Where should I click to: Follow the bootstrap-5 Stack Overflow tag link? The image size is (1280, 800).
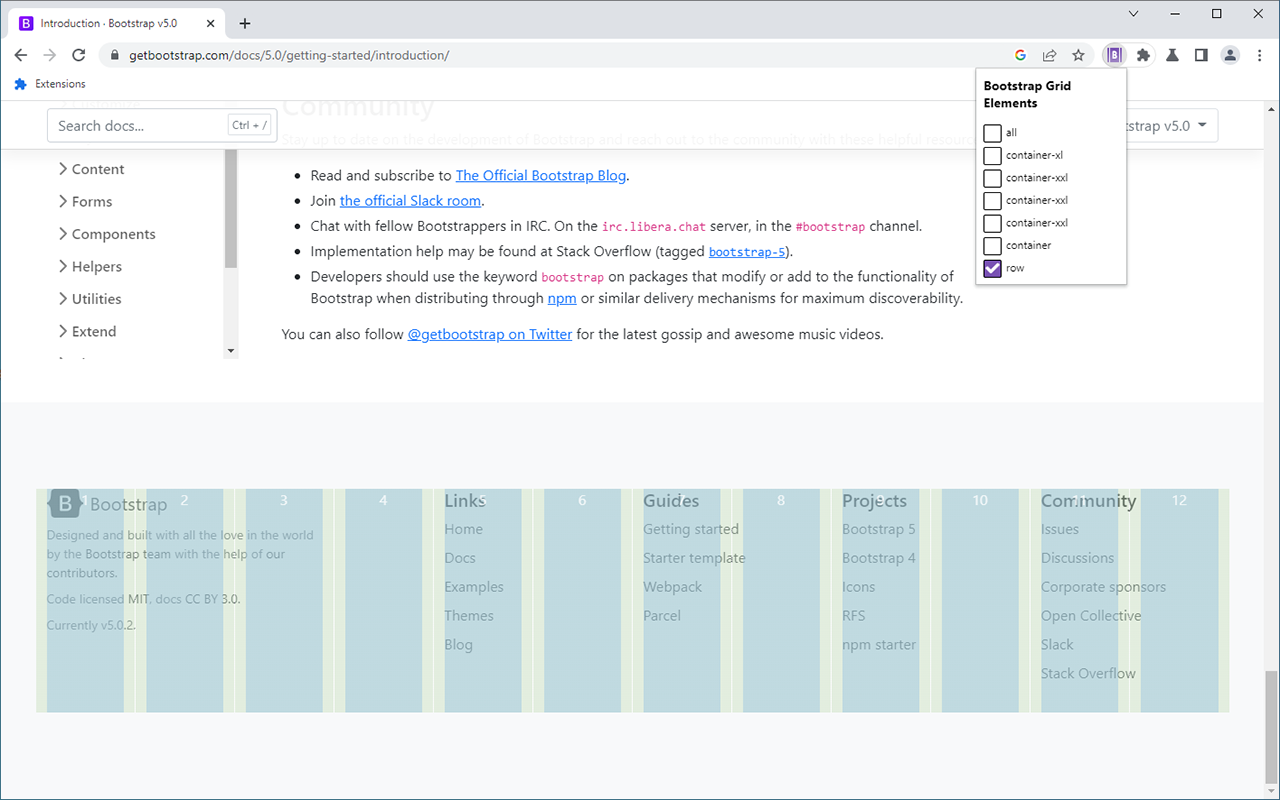click(747, 252)
